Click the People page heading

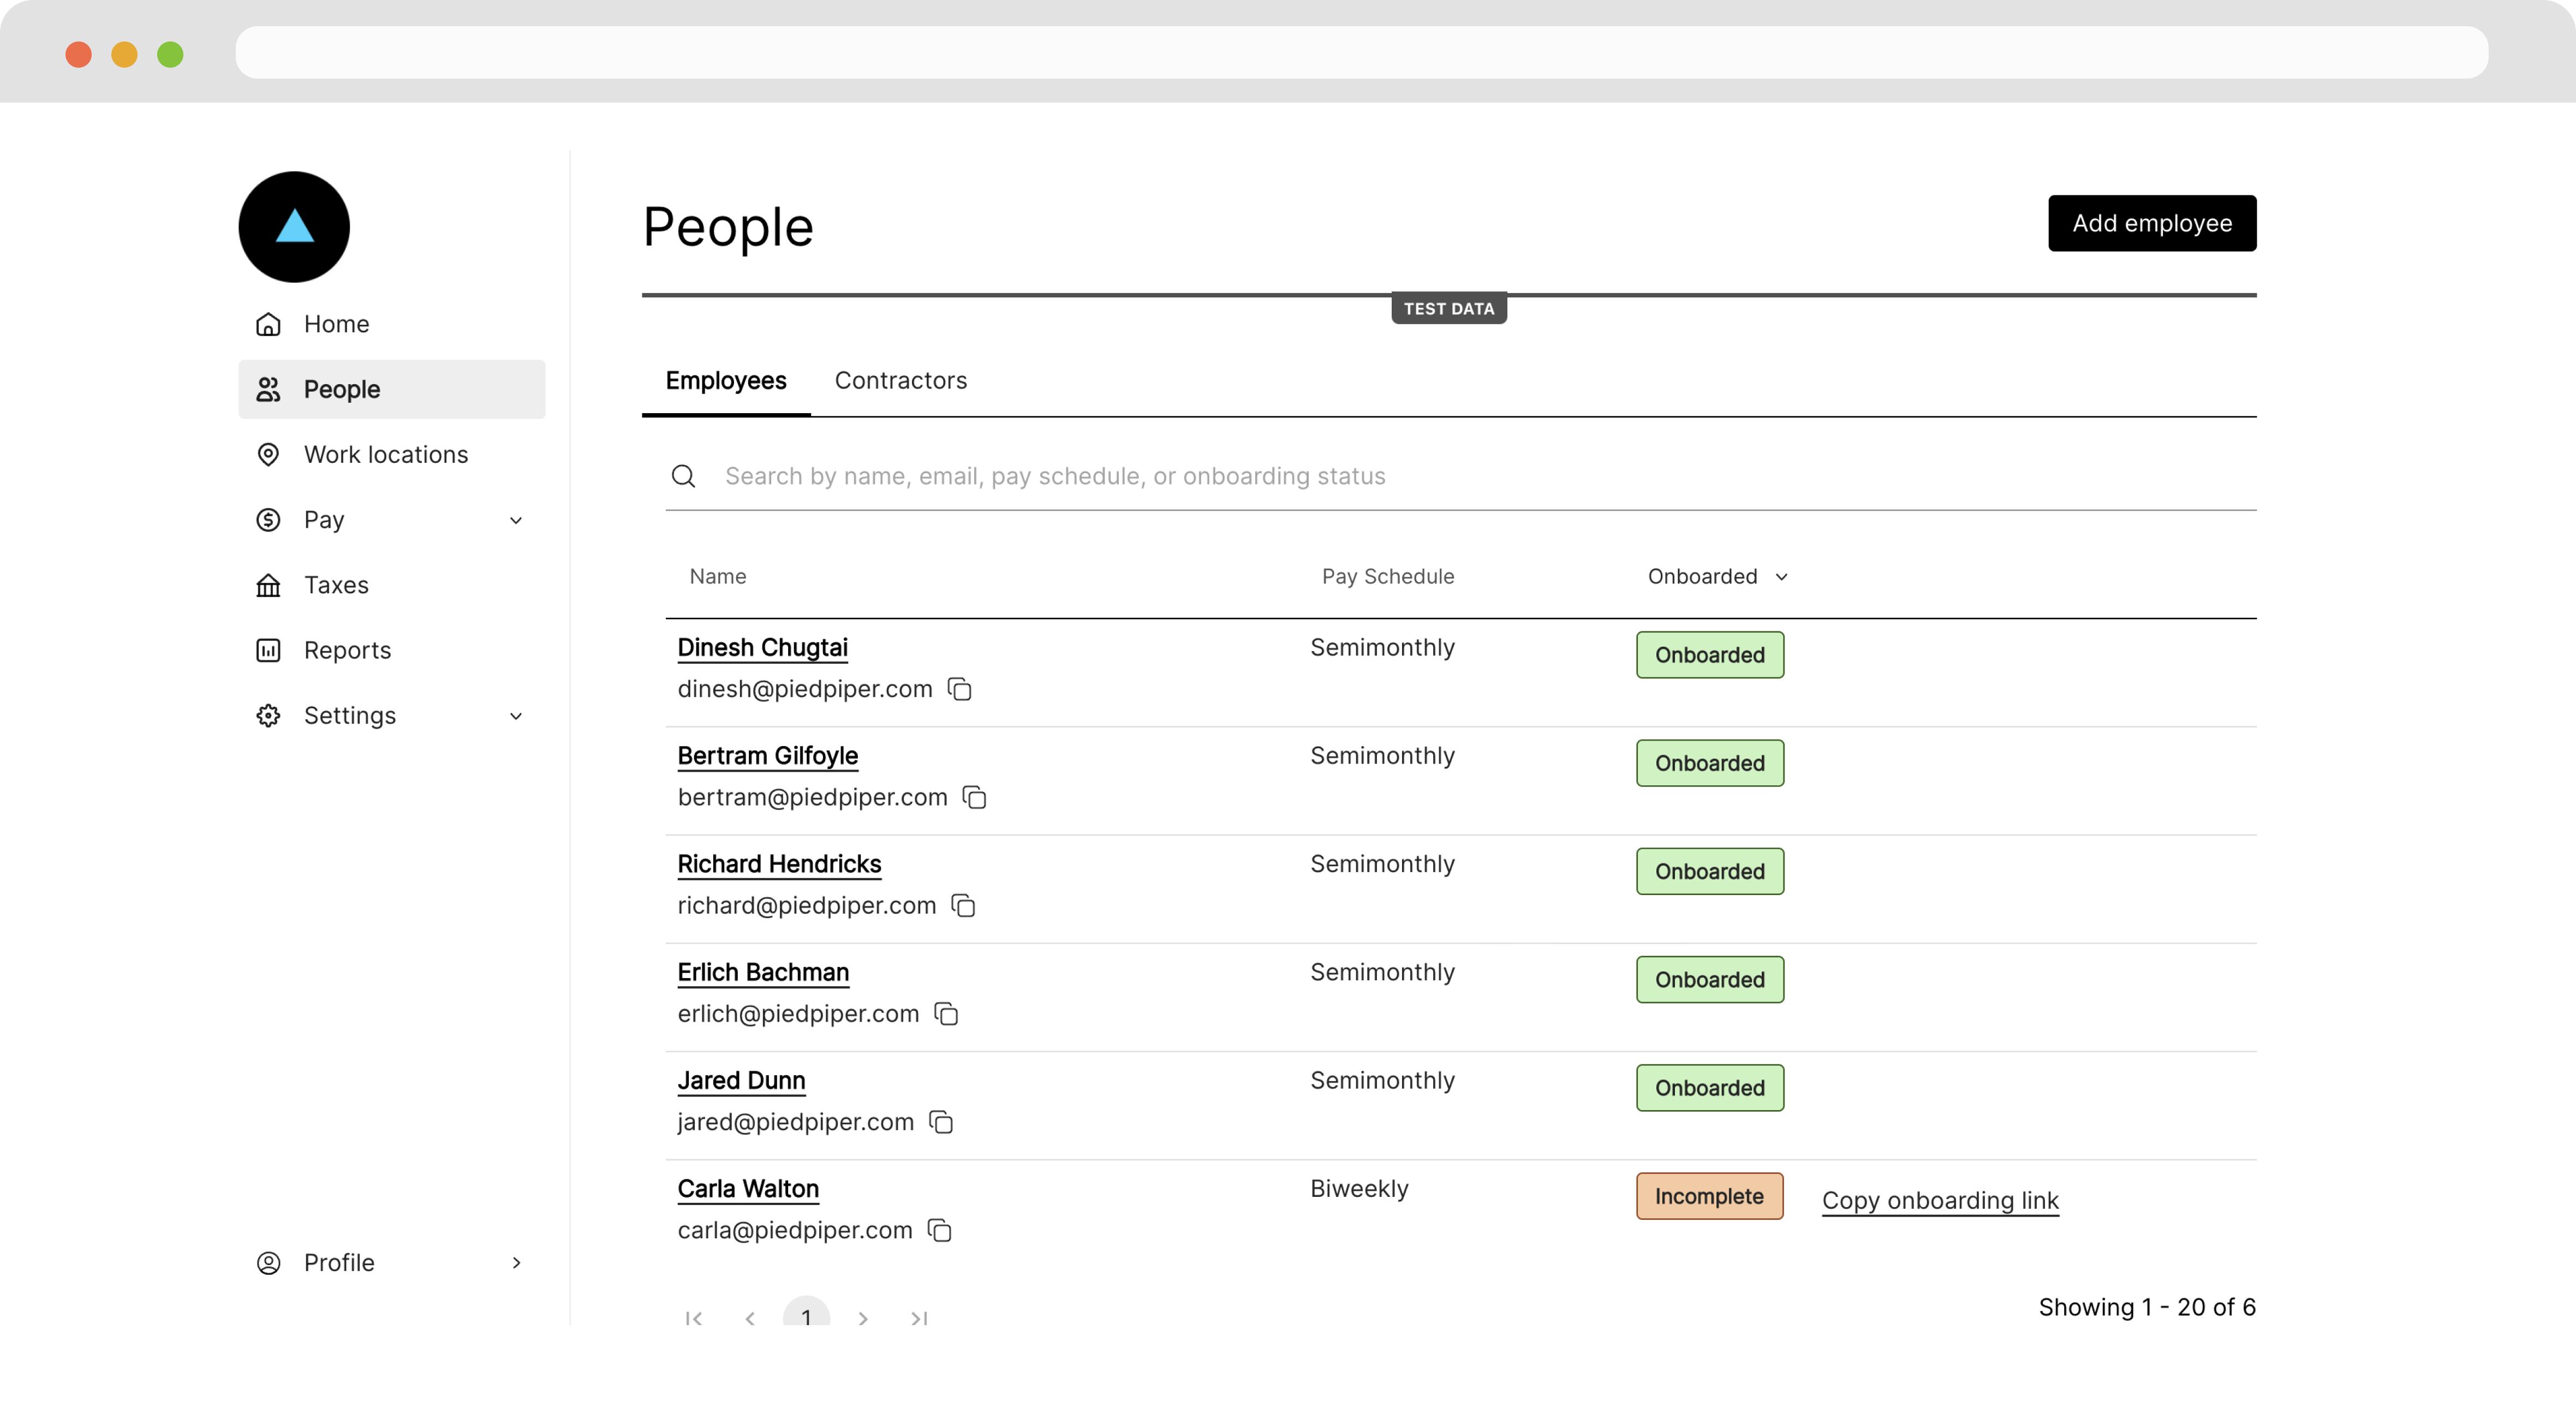[x=728, y=227]
